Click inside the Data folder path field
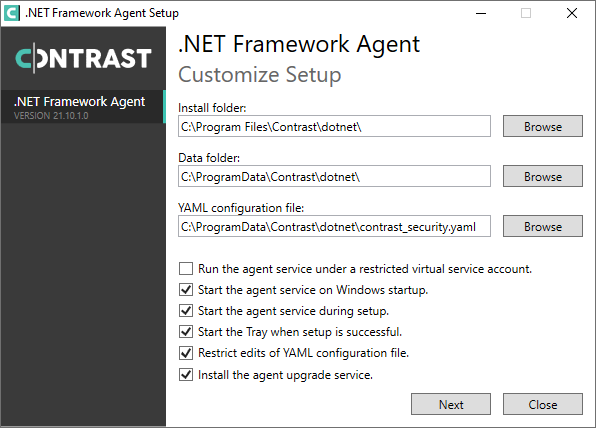The height and width of the screenshot is (428, 596). click(334, 176)
